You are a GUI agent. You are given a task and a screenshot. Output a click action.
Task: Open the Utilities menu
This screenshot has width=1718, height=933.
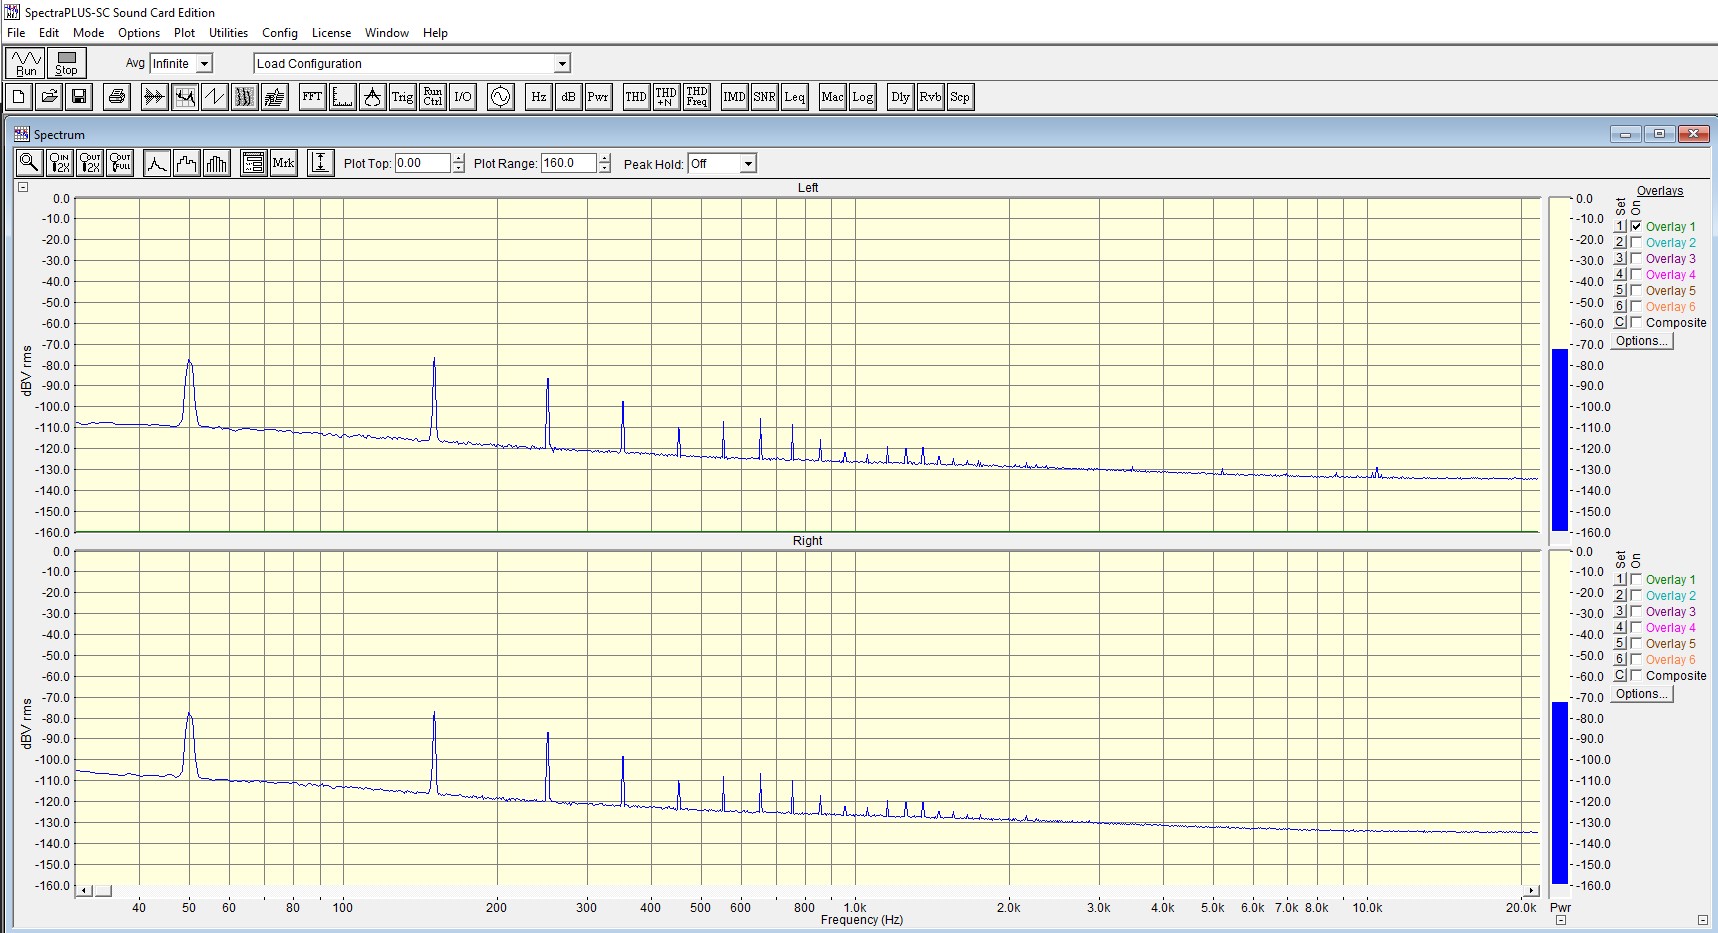(228, 32)
